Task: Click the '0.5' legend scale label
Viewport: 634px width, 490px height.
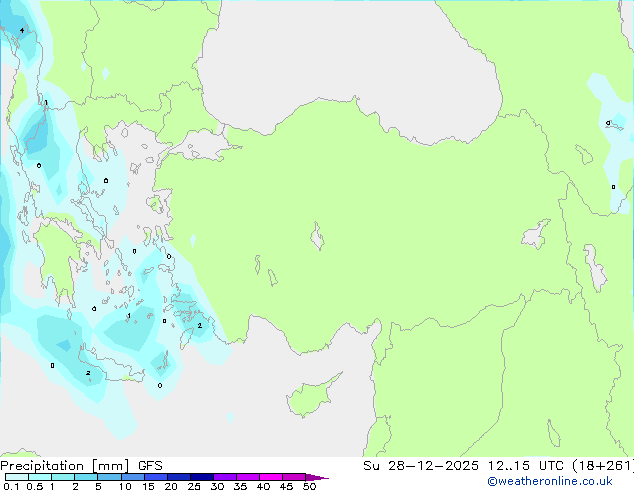Action: tap(35, 486)
